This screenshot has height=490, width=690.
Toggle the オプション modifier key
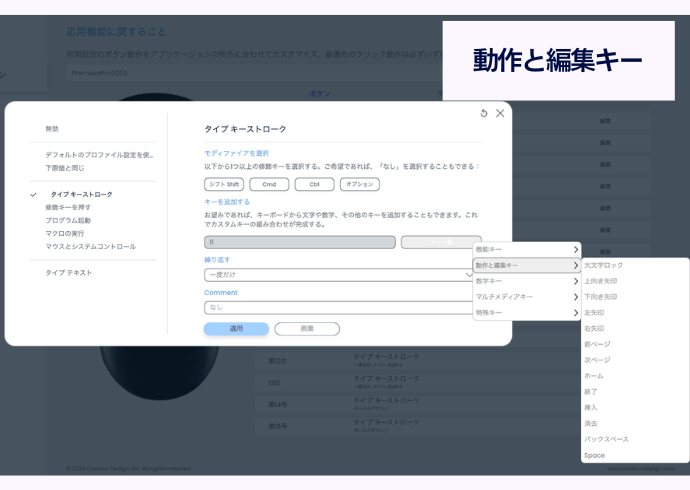(x=360, y=184)
